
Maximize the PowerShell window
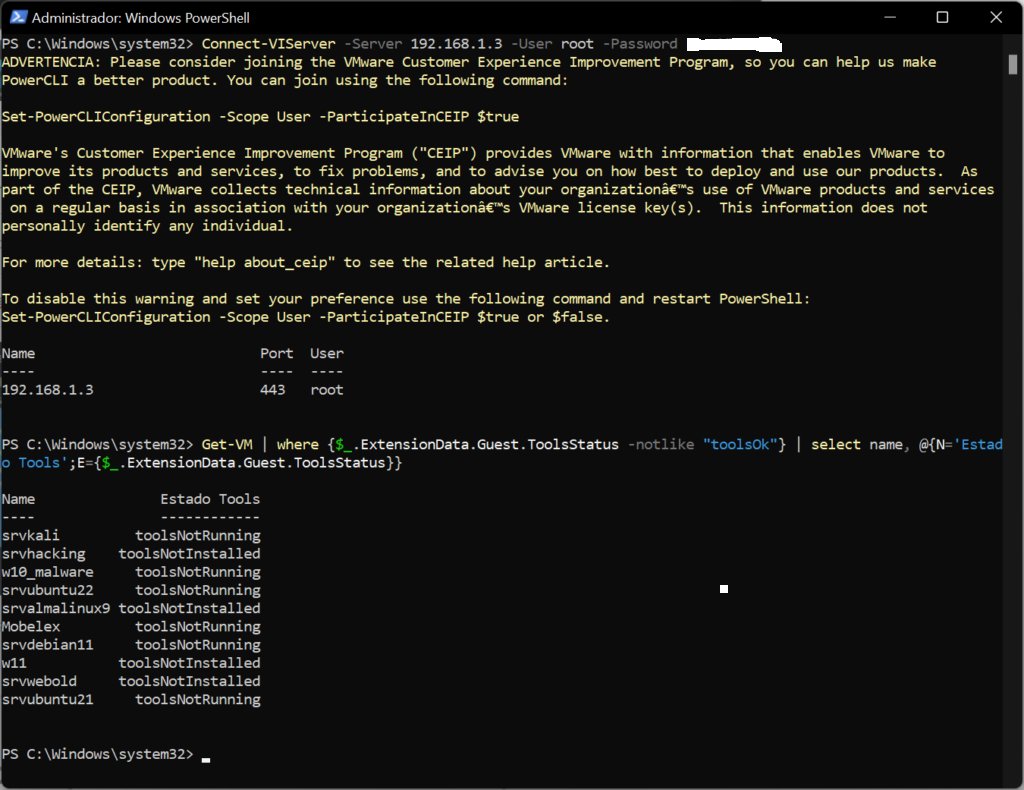click(x=942, y=17)
